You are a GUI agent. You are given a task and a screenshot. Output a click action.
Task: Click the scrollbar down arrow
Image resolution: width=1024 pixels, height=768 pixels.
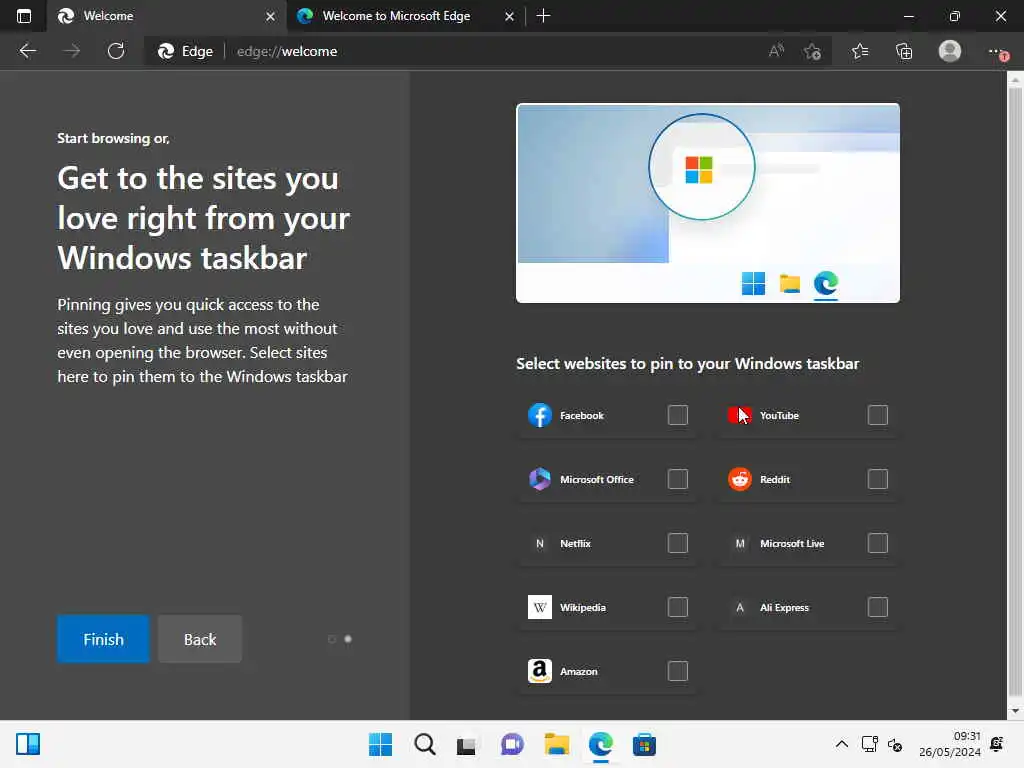point(1015,711)
